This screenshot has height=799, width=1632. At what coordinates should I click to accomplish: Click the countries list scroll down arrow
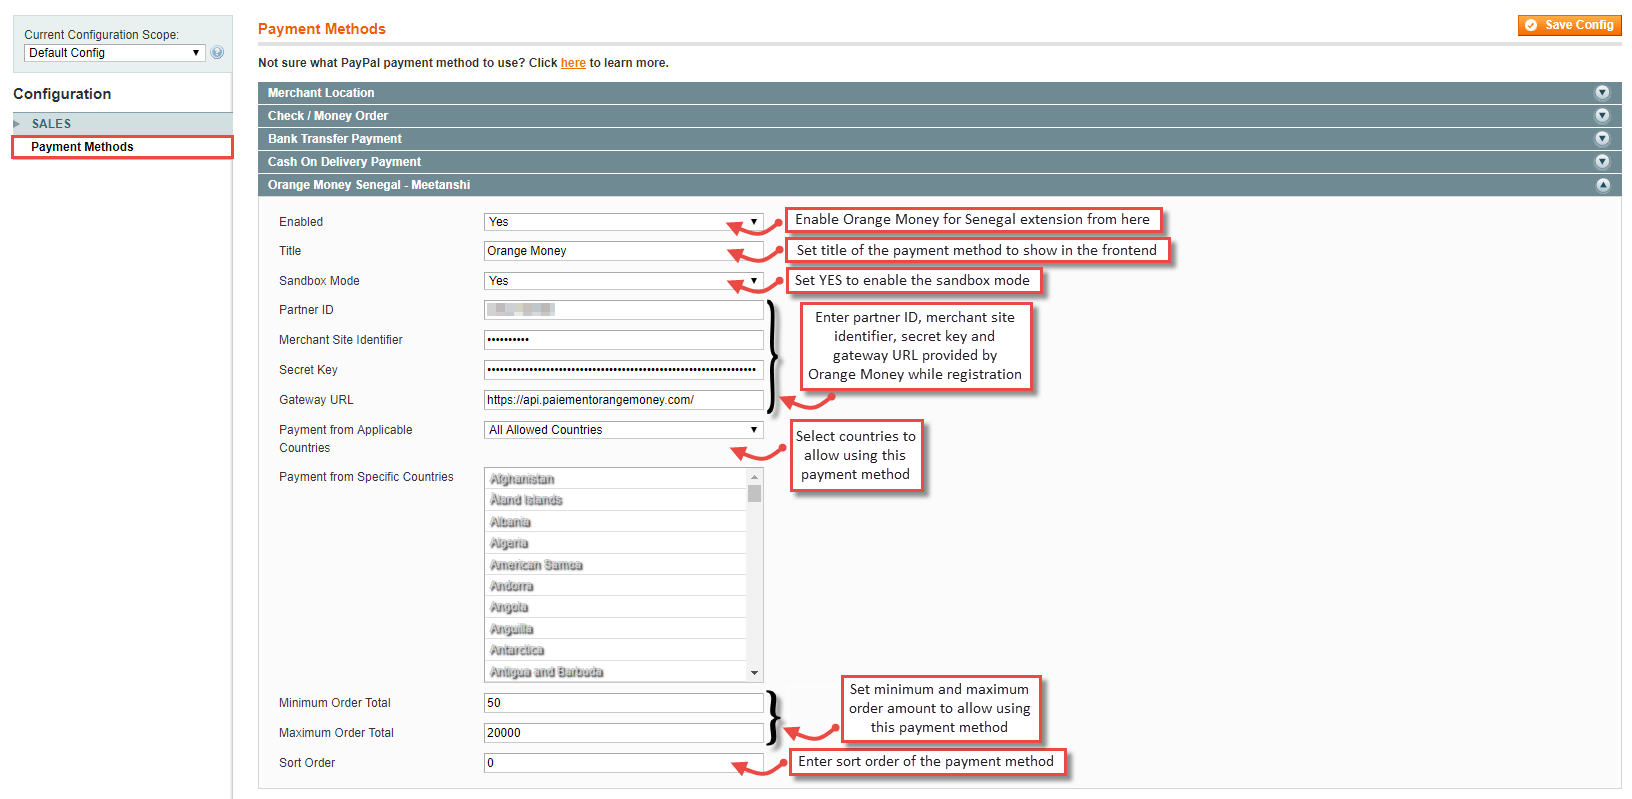(x=755, y=673)
